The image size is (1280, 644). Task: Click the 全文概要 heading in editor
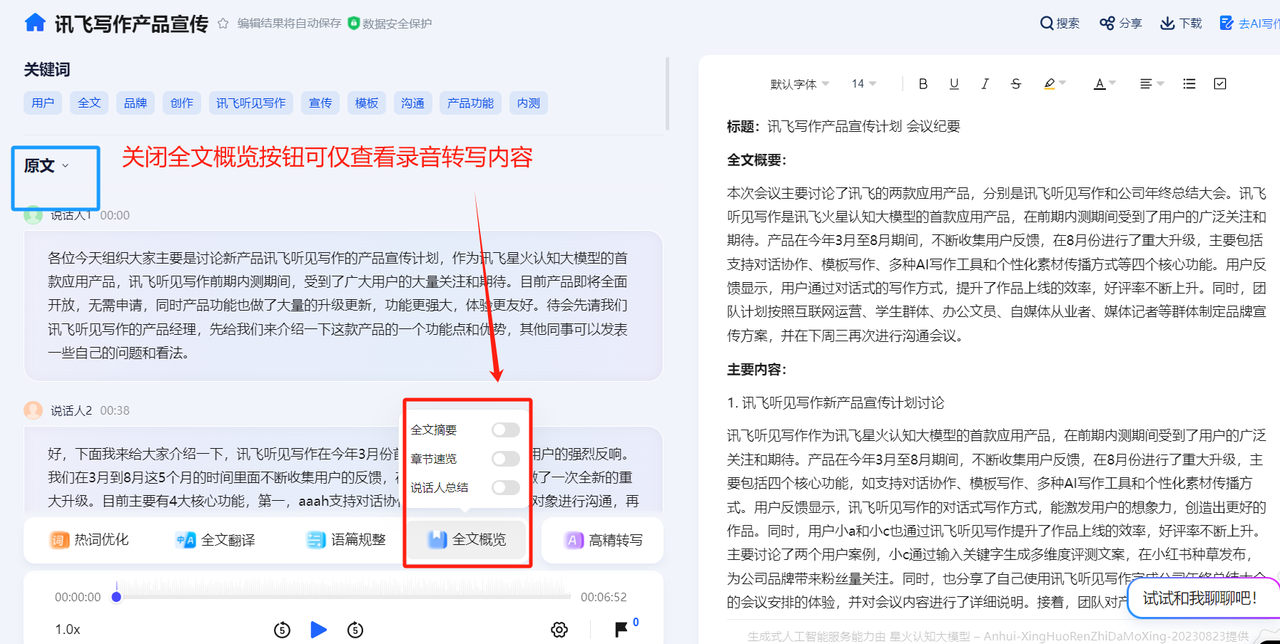[757, 160]
